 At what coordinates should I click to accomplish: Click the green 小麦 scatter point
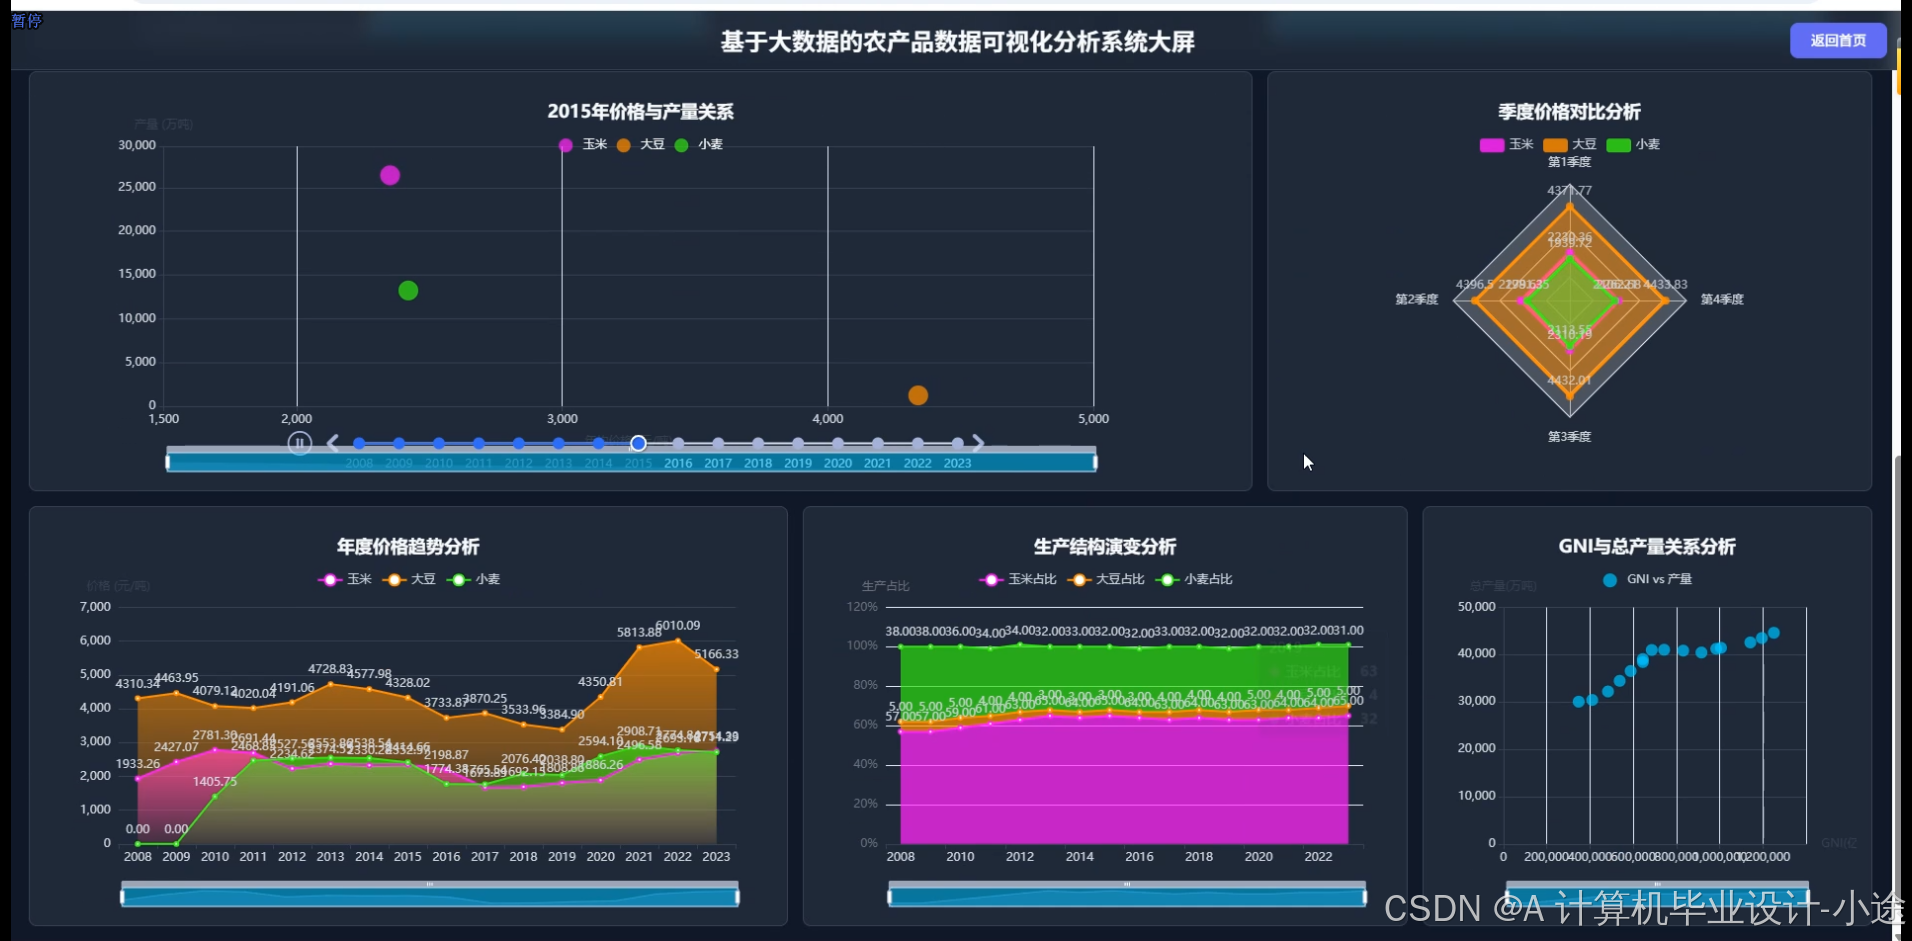(408, 290)
